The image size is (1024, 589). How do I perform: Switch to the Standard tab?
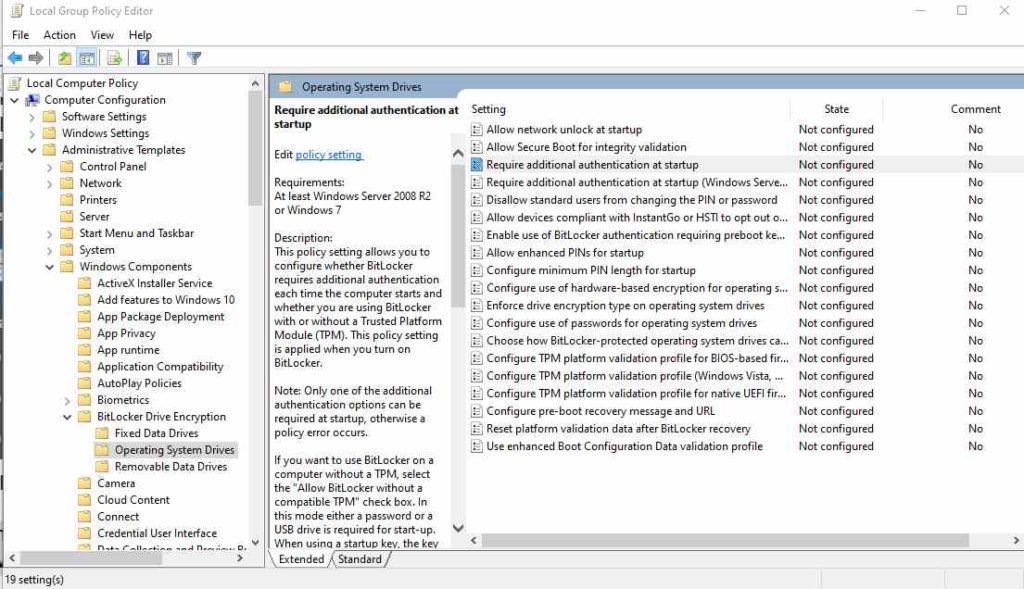coord(360,559)
